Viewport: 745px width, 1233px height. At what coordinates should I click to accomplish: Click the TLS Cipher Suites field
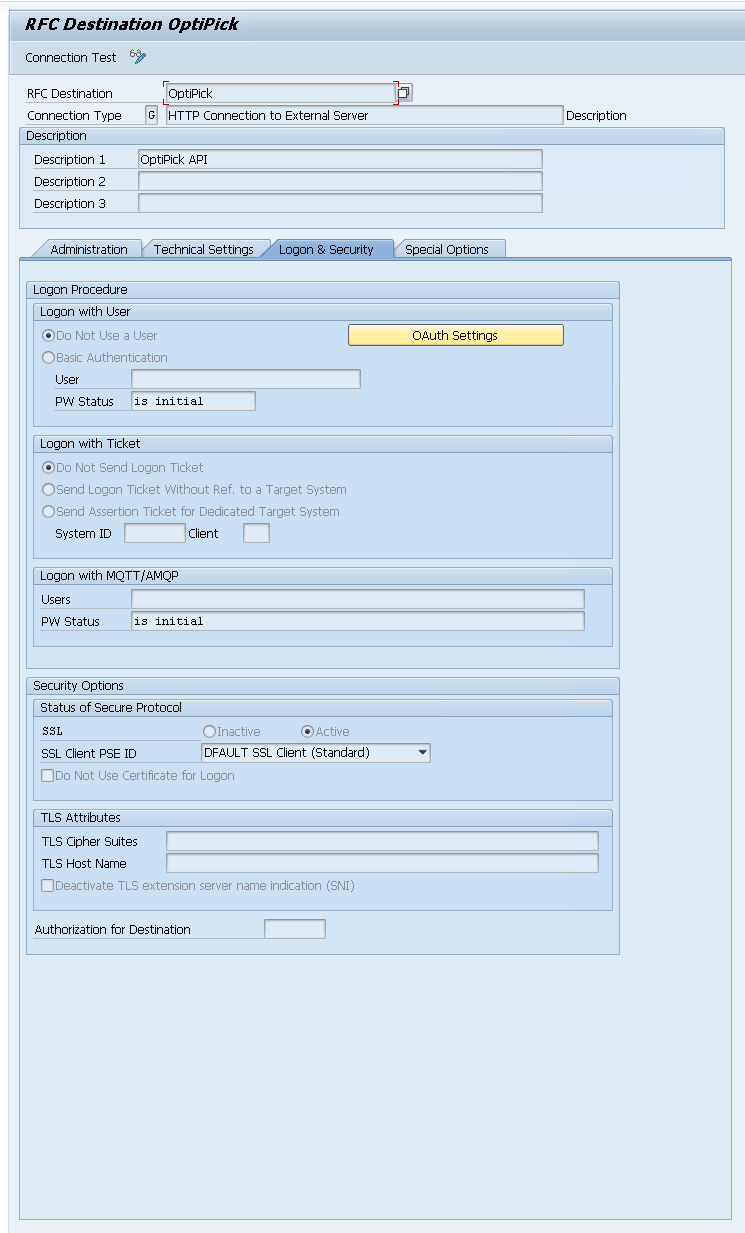(x=382, y=842)
